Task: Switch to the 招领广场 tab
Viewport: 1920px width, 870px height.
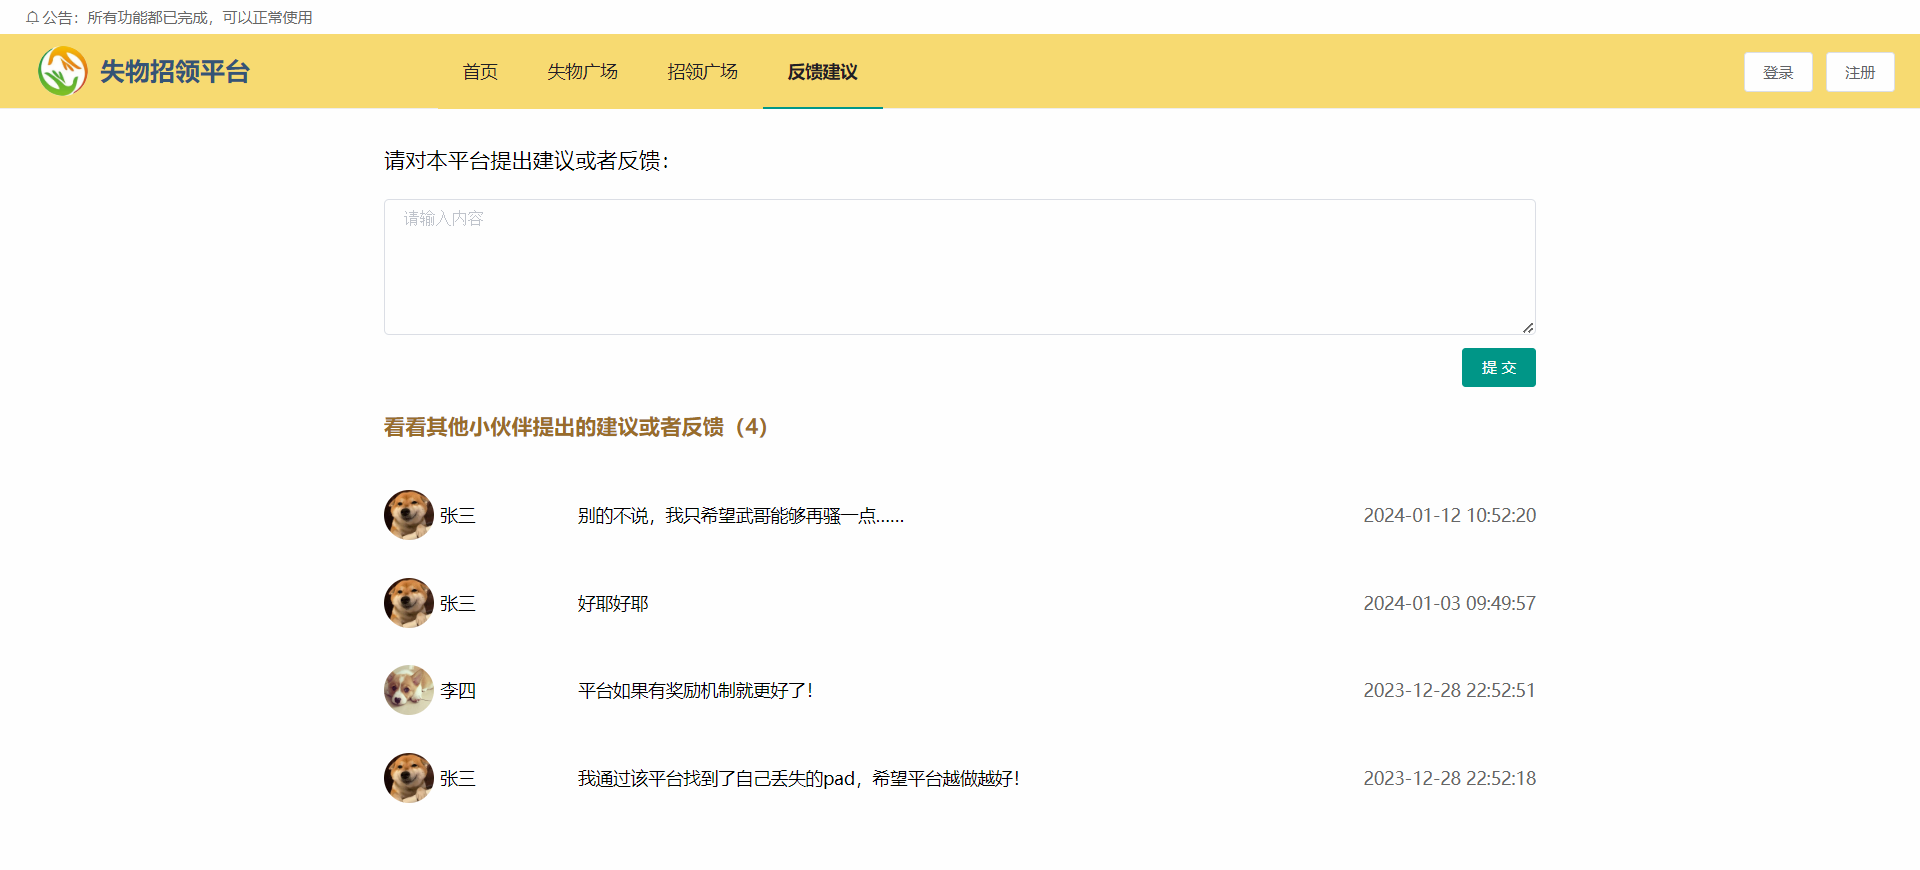Action: (702, 72)
